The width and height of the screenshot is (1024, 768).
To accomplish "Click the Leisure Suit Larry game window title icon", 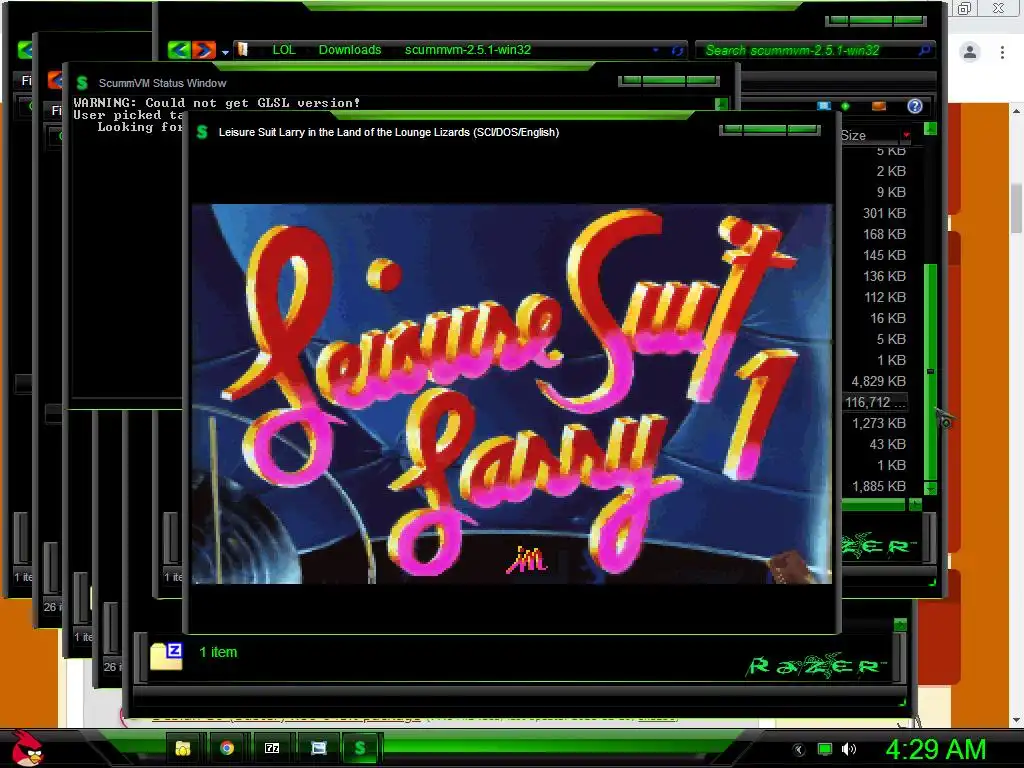I will coord(202,132).
